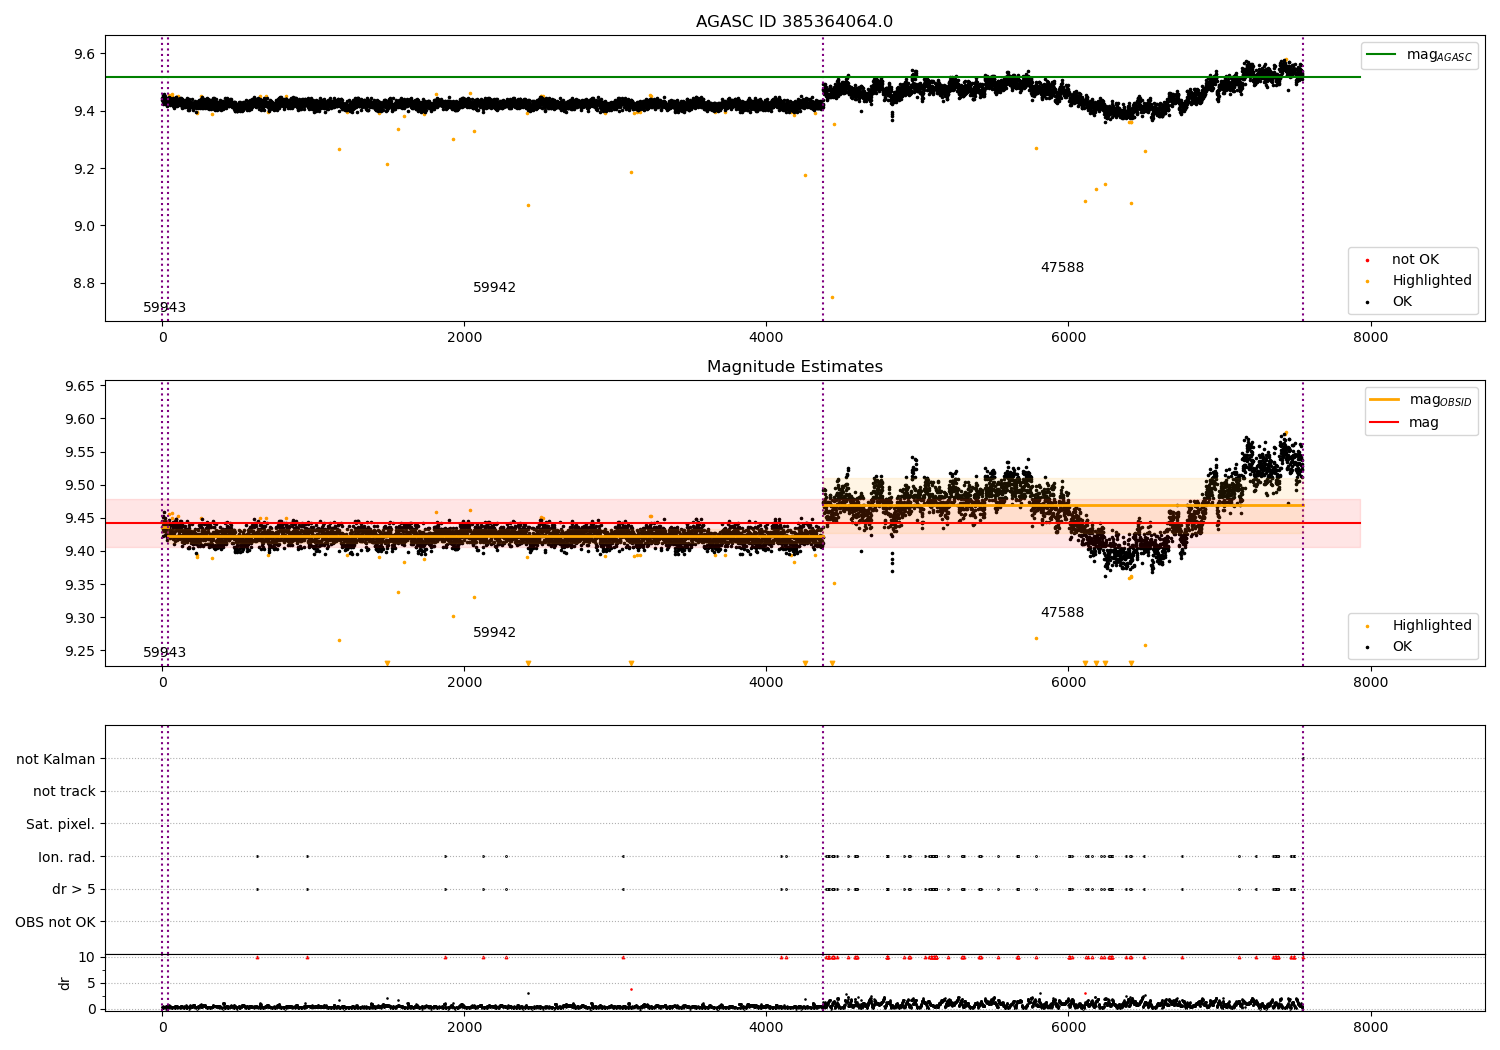Click the red 'mag' legend entry in middle plot
This screenshot has height=1050, width=1500.
pos(1405,423)
